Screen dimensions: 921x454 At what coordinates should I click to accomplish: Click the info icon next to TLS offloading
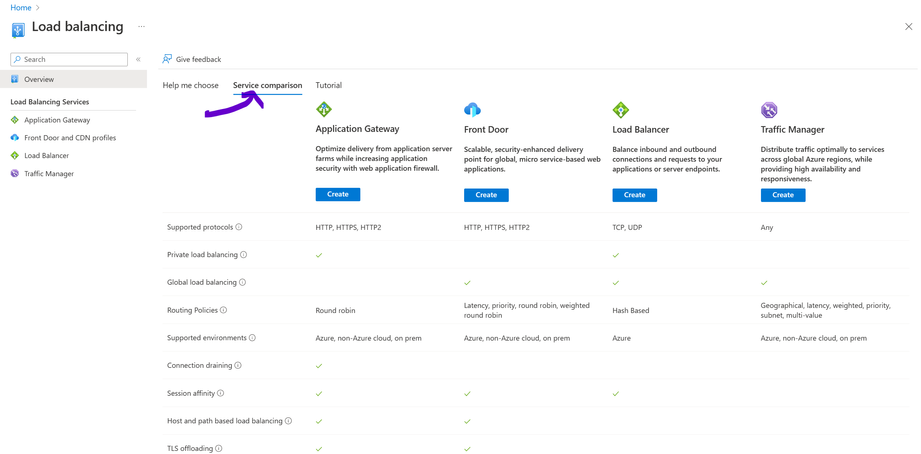(x=219, y=449)
